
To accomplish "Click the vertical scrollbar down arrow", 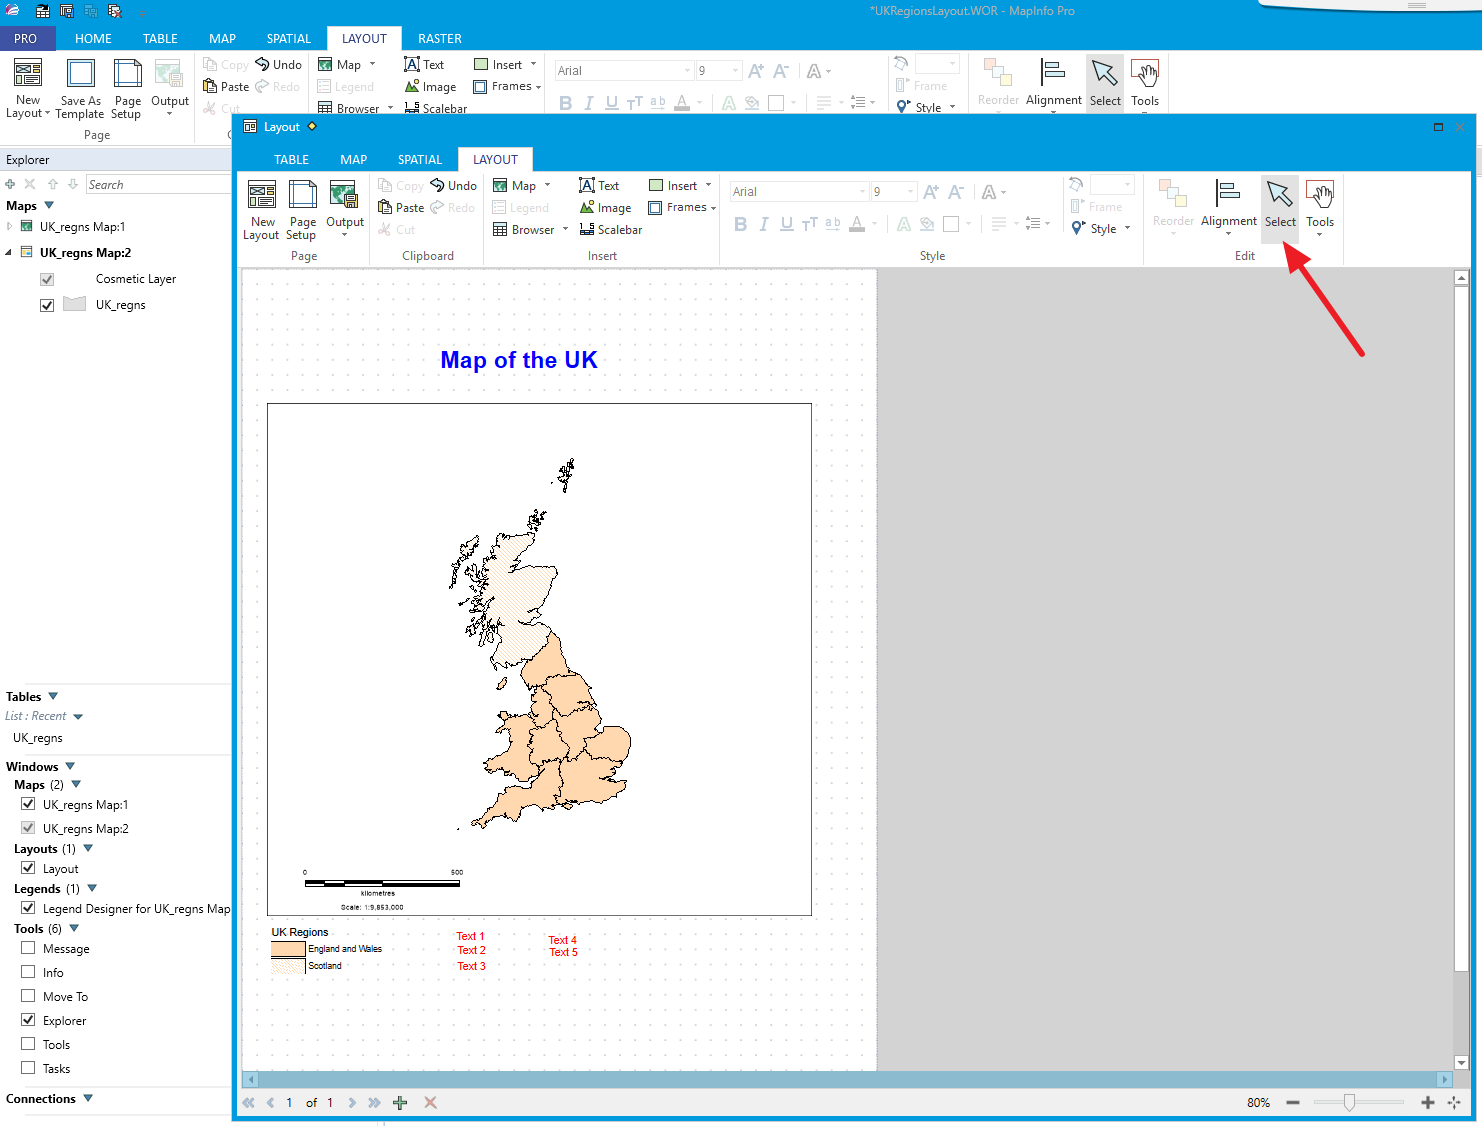I will (x=1461, y=1062).
